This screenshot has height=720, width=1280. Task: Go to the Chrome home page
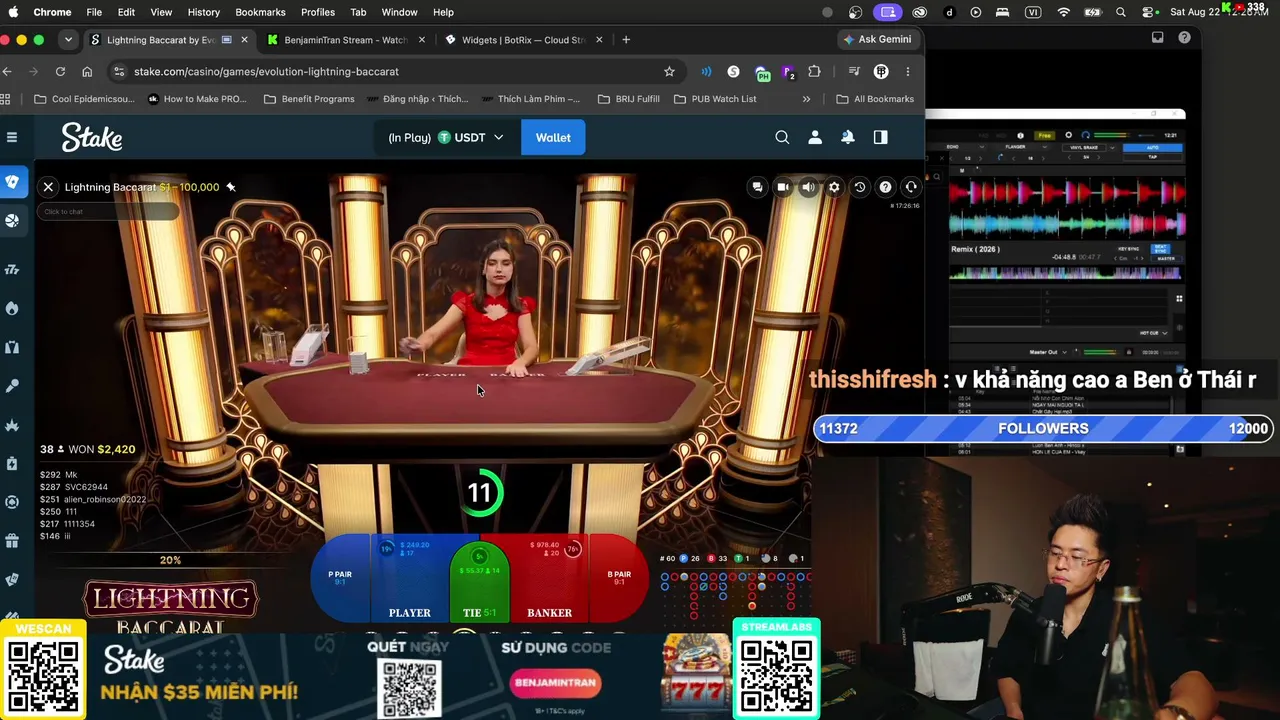tap(87, 72)
